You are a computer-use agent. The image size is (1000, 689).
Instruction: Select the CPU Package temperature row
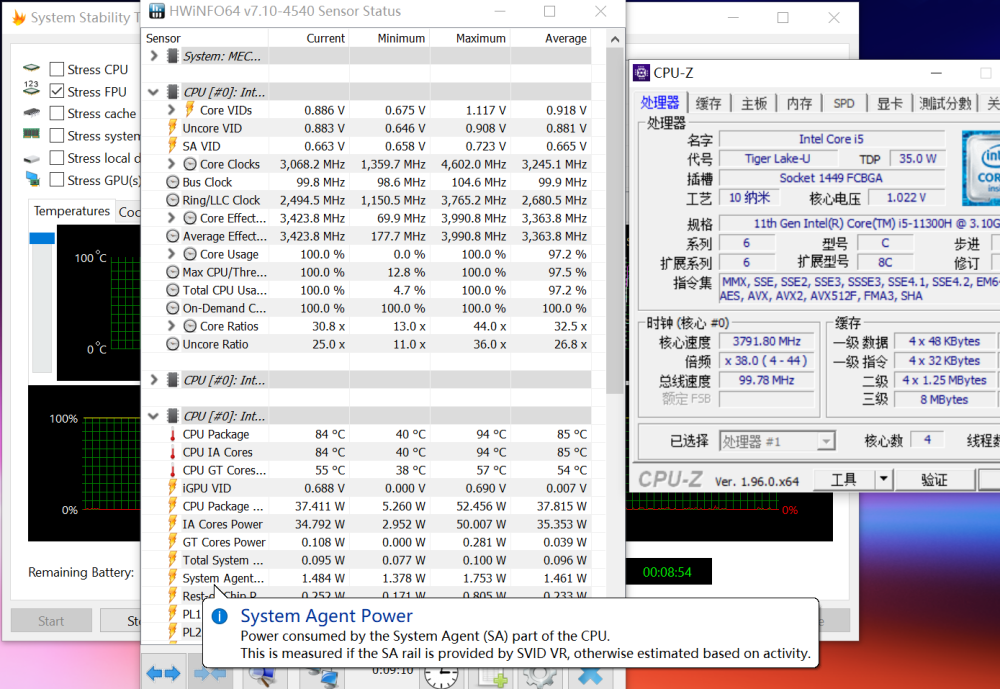(x=366, y=434)
